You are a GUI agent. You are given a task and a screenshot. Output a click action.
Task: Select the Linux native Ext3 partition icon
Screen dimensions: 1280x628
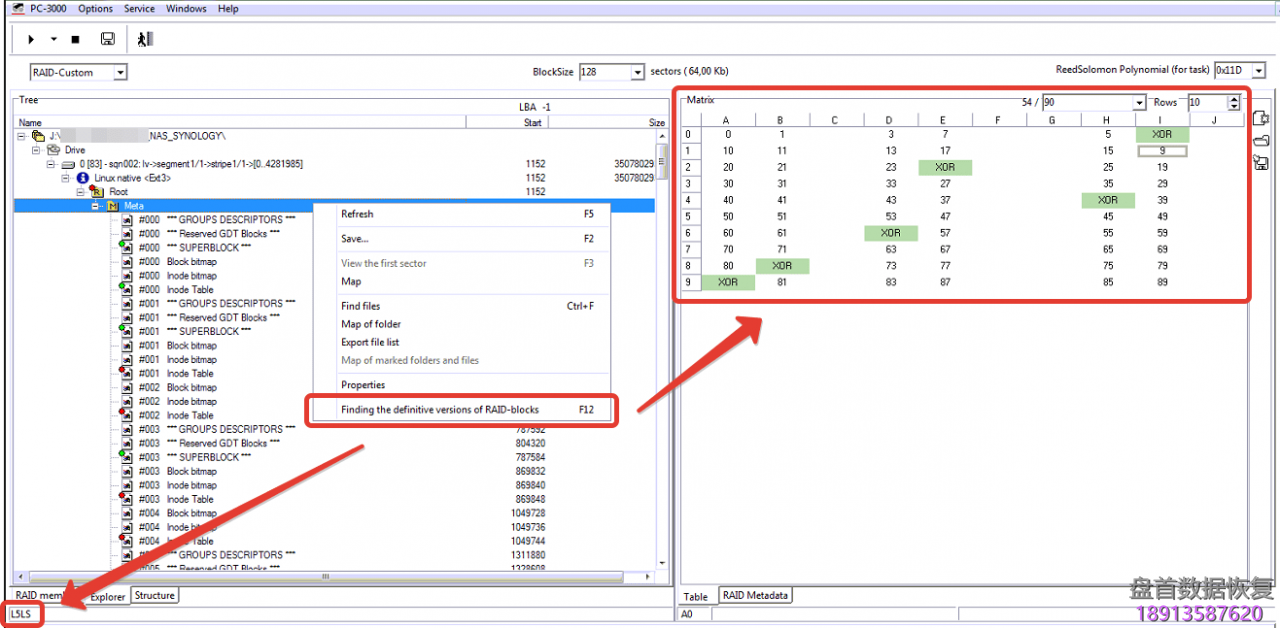(x=83, y=178)
